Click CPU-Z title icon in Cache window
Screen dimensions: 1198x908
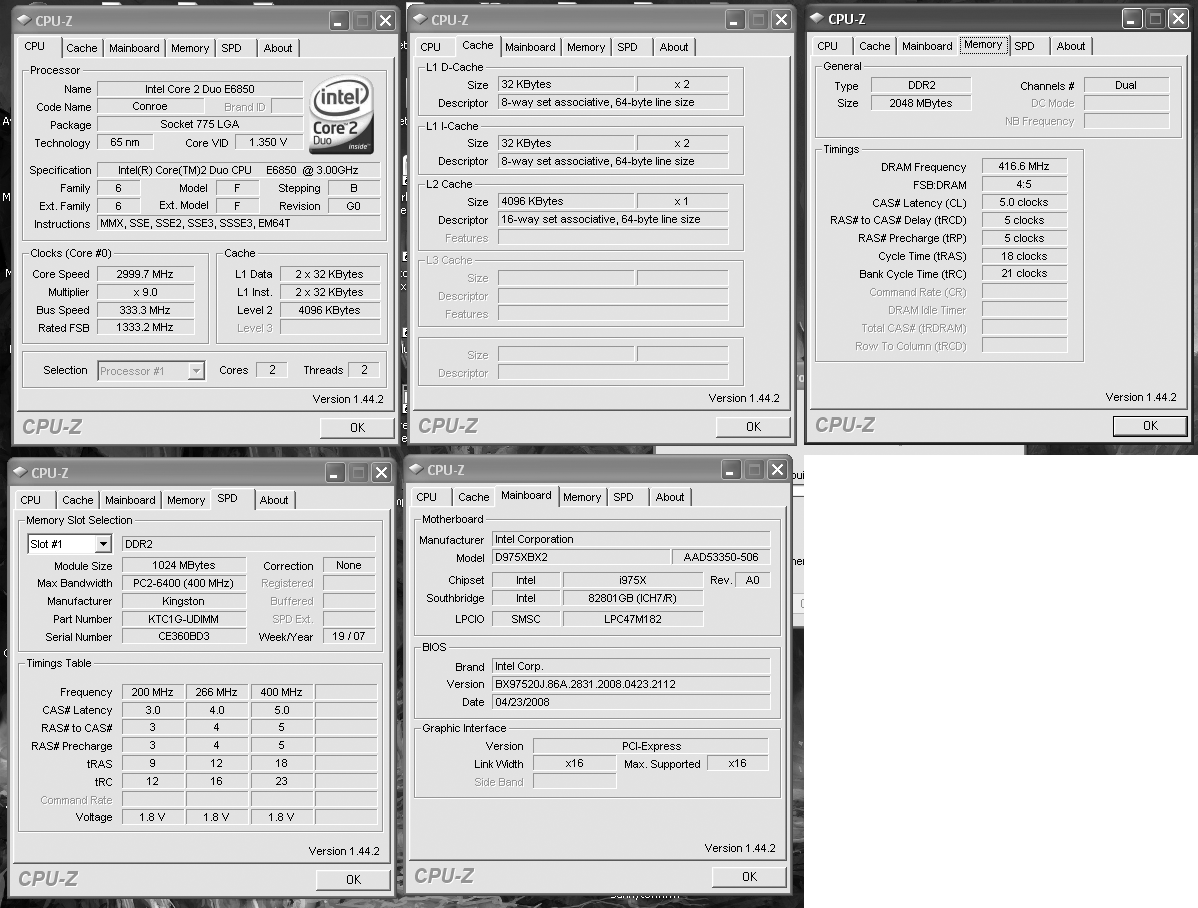(x=420, y=19)
